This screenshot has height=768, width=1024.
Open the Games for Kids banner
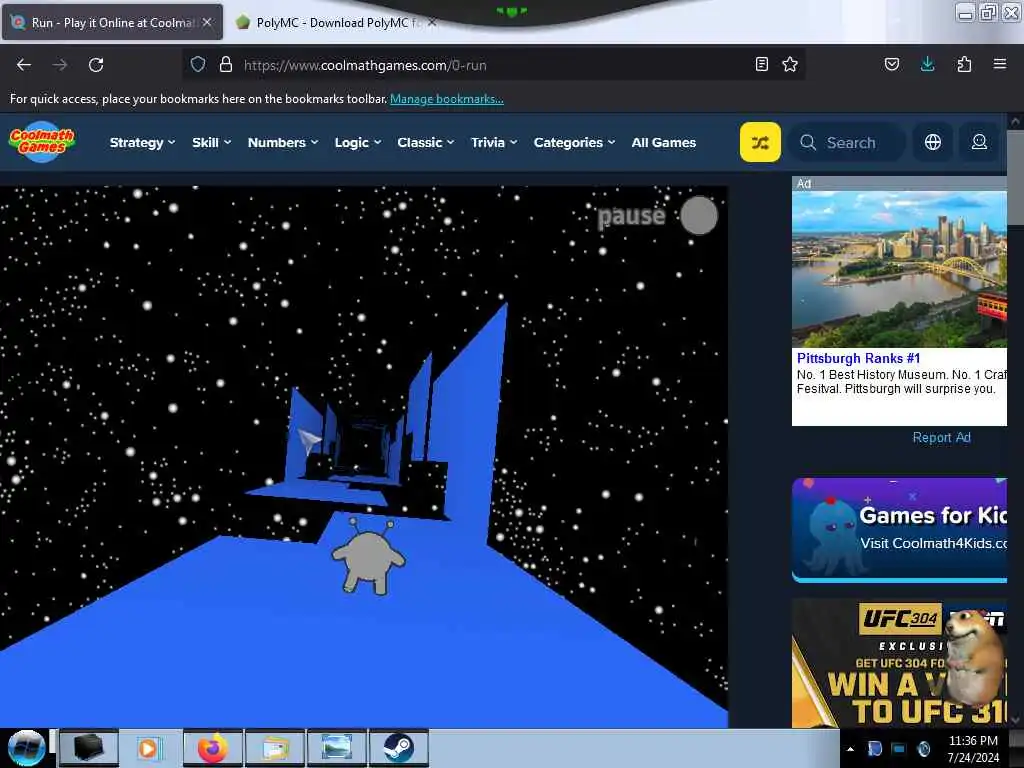tap(899, 530)
